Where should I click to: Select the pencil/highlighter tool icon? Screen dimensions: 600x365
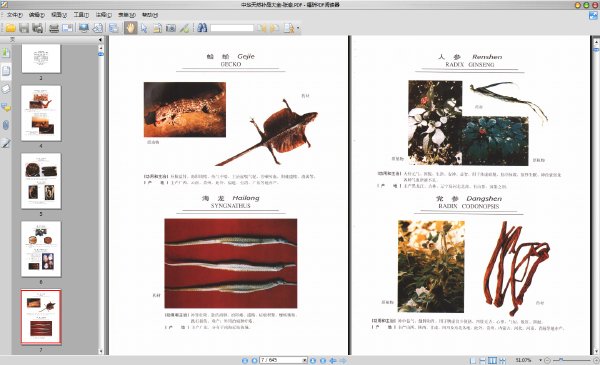tap(184, 28)
